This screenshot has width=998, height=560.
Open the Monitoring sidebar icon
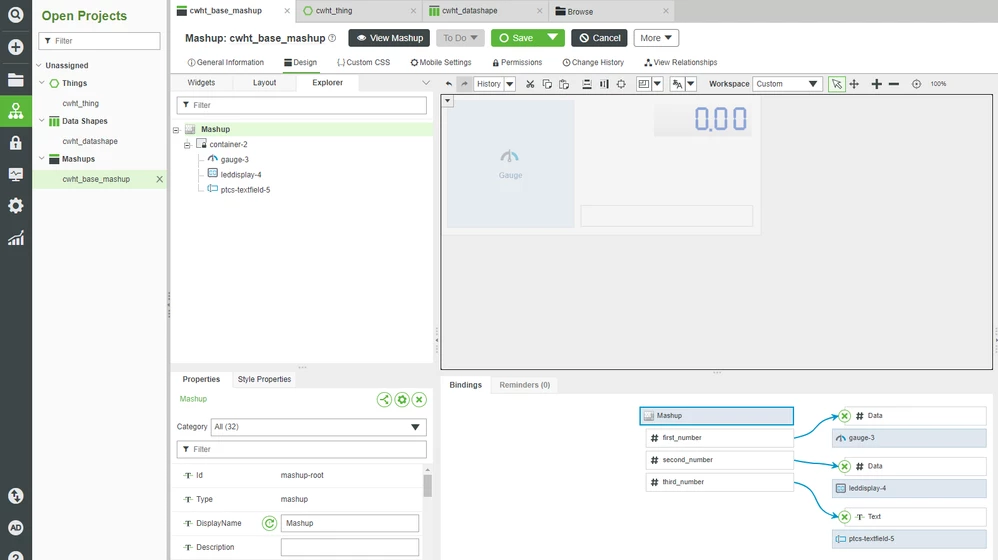point(15,174)
